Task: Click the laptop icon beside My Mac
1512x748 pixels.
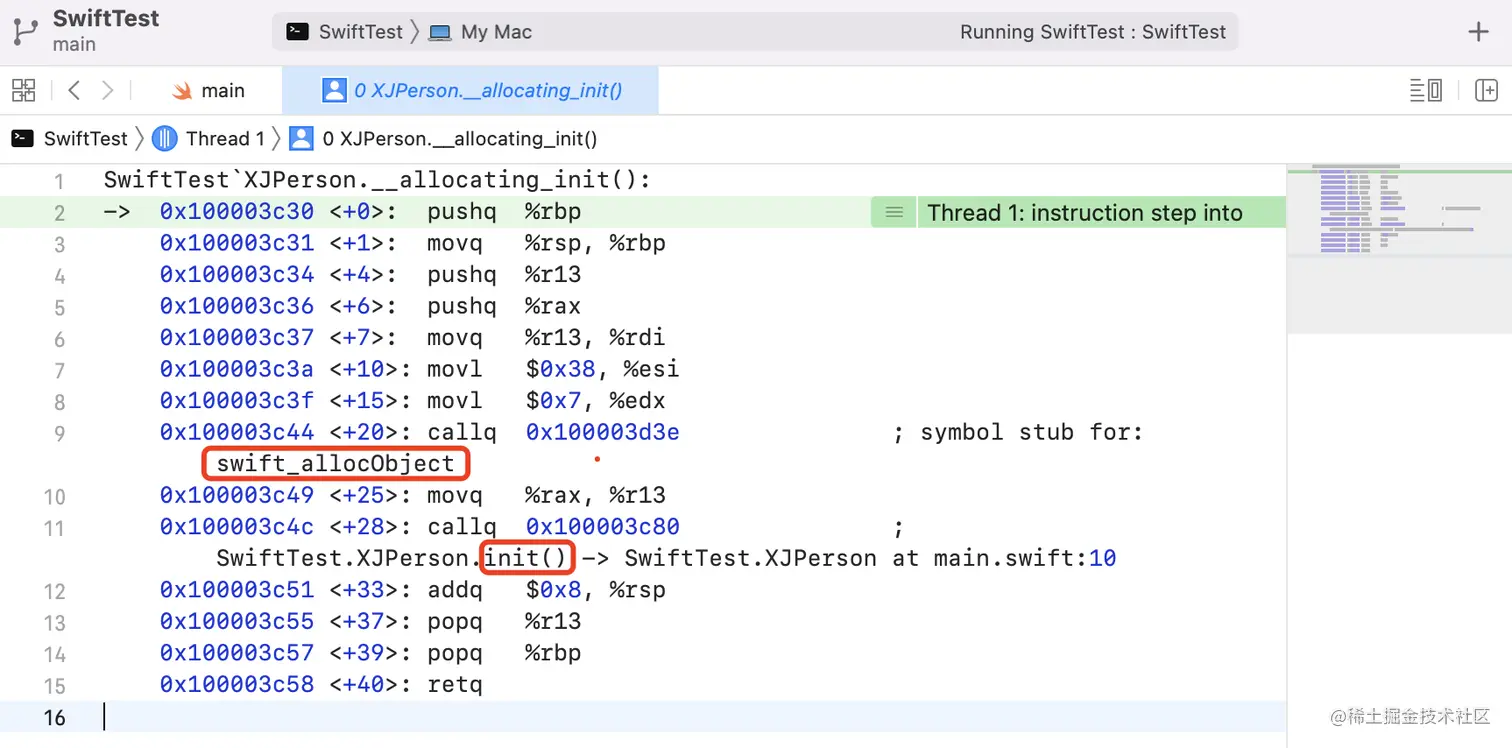Action: [x=440, y=32]
